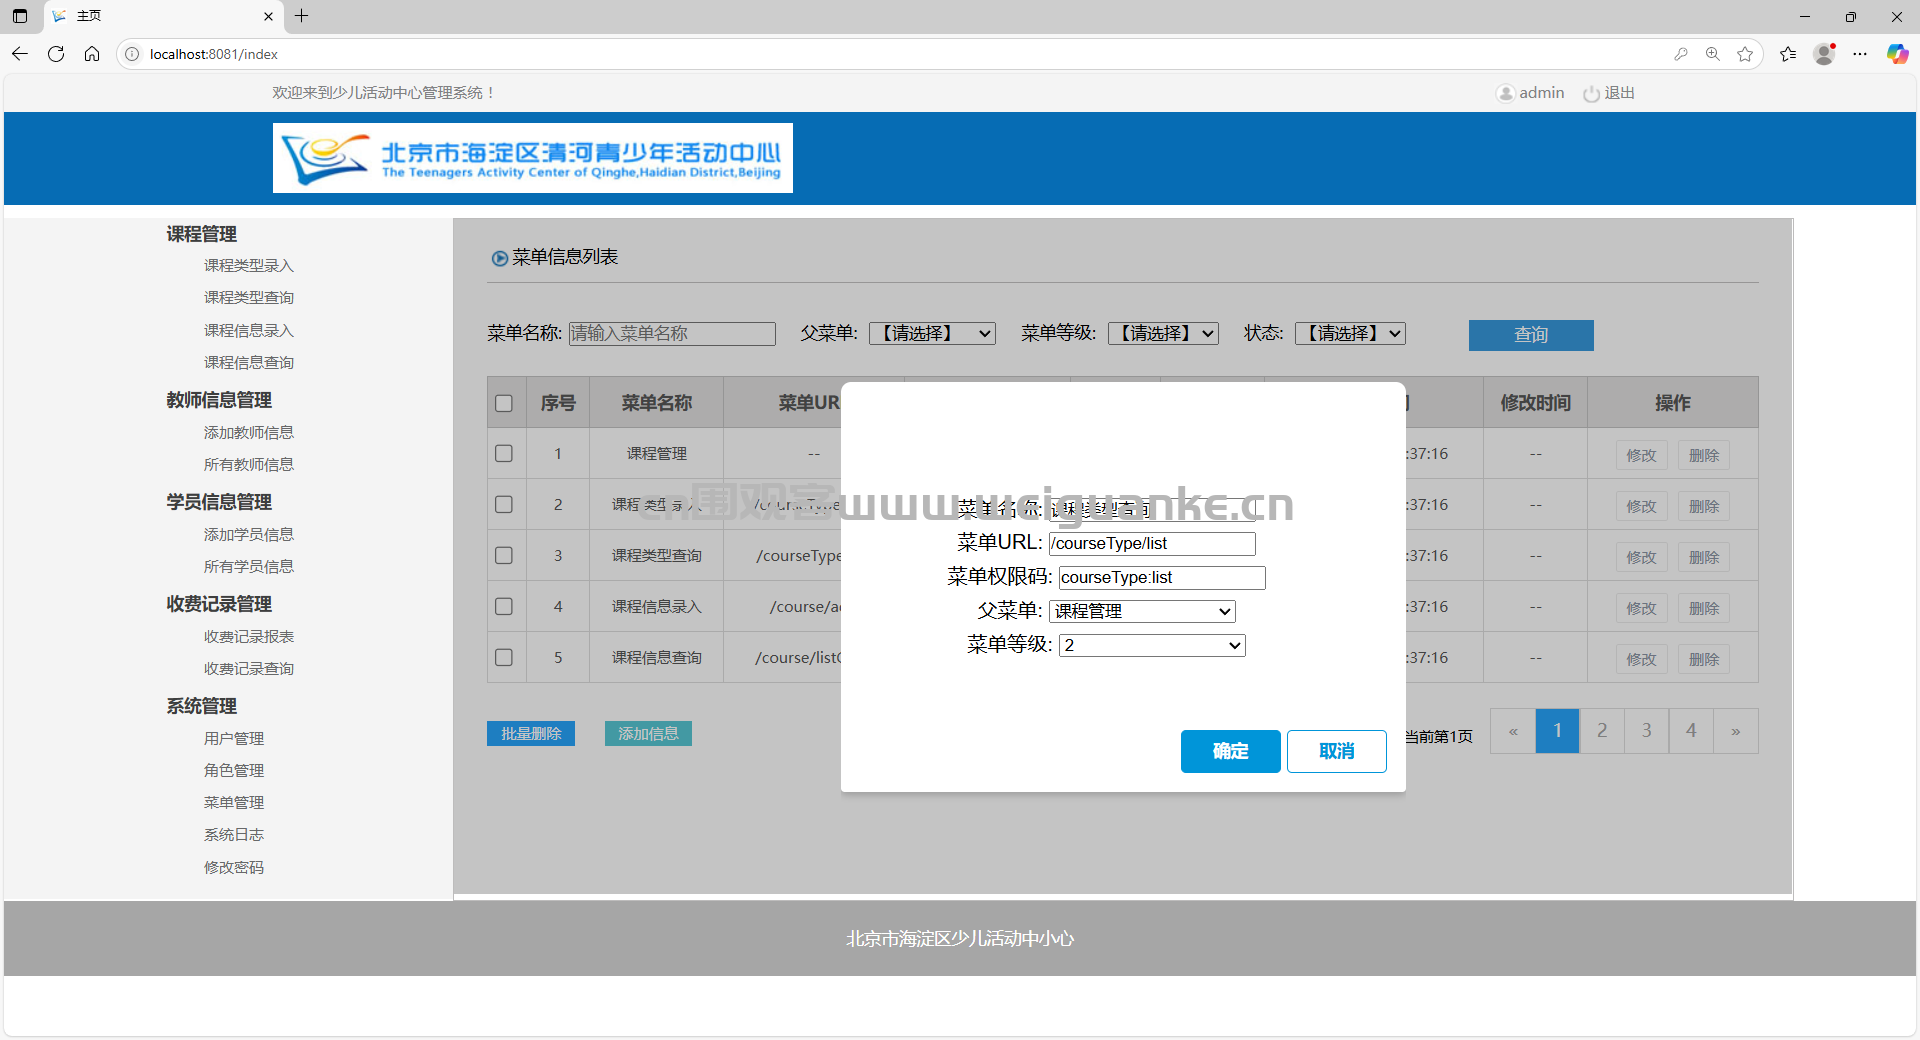Image resolution: width=1920 pixels, height=1040 pixels.
Task: Open the 菜单等级 filter dropdown
Action: click(1163, 333)
